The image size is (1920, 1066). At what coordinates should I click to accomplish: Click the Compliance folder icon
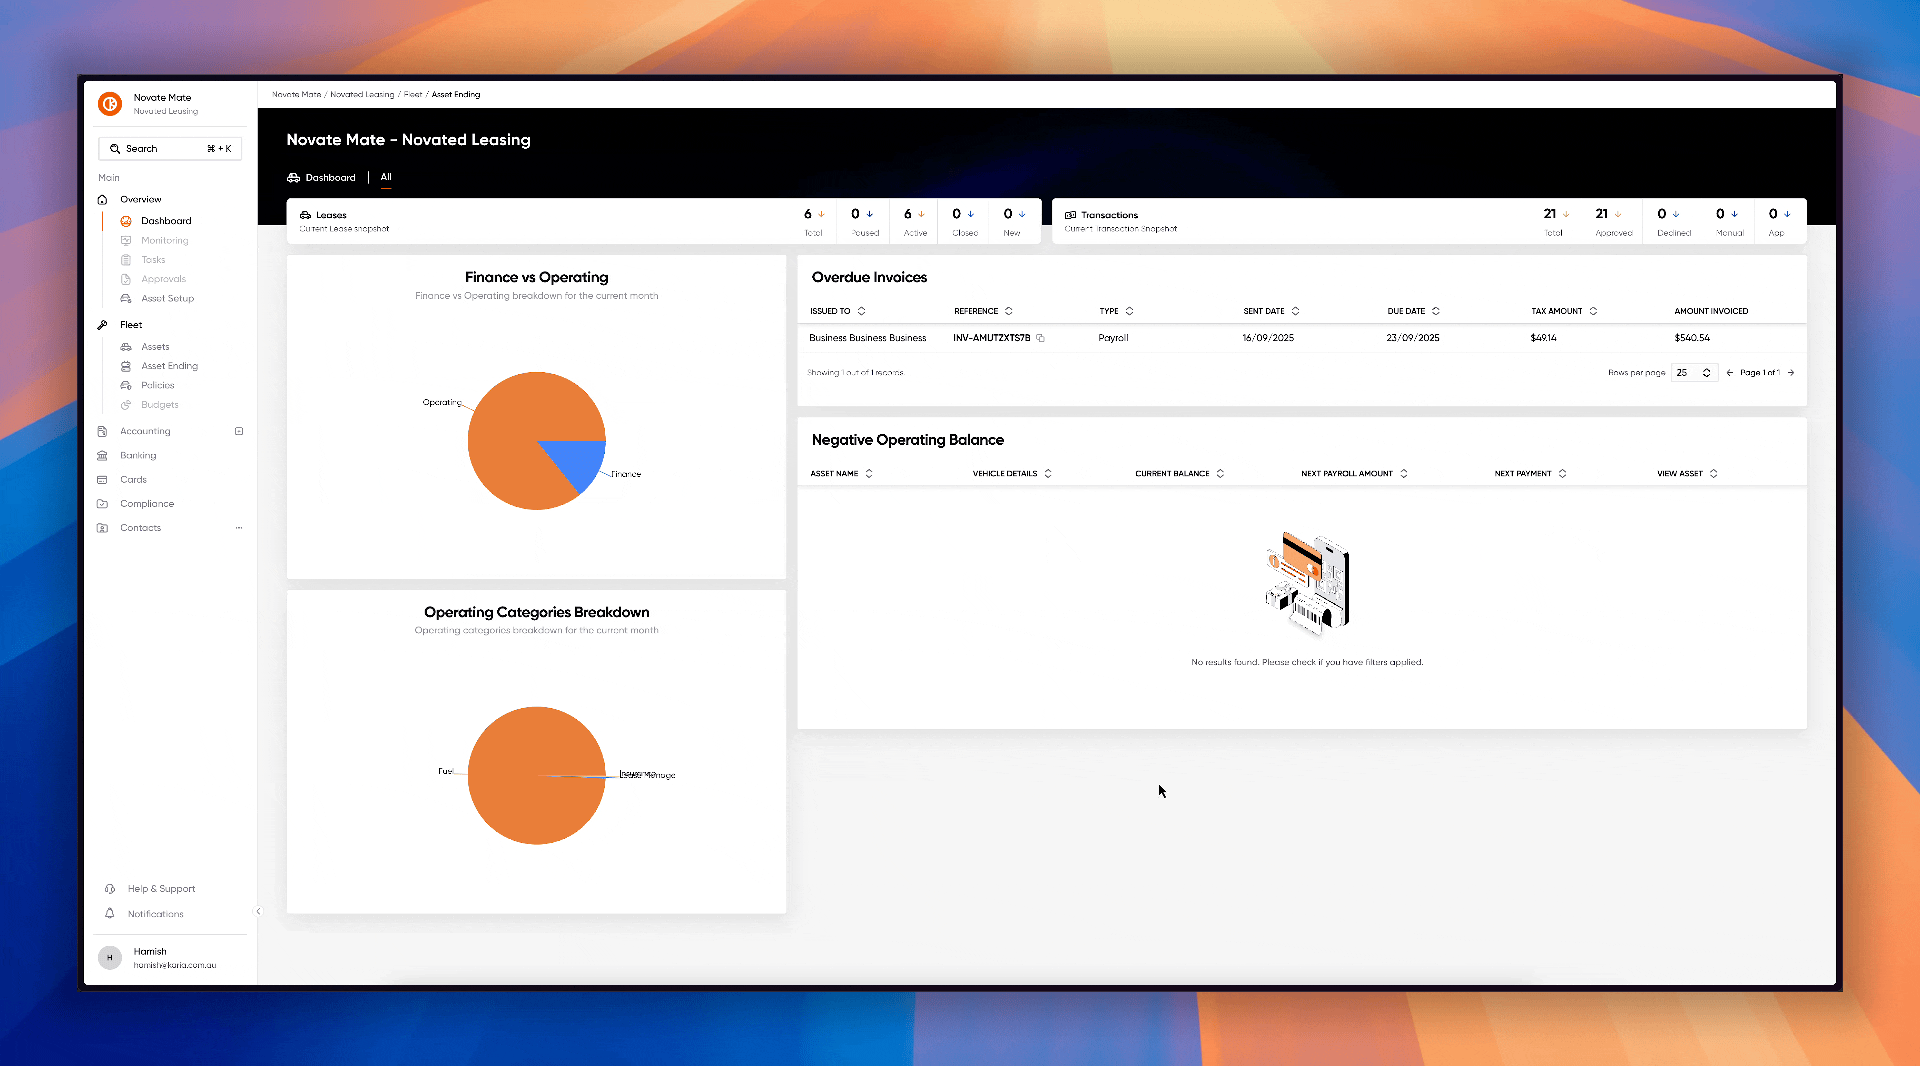pos(102,504)
